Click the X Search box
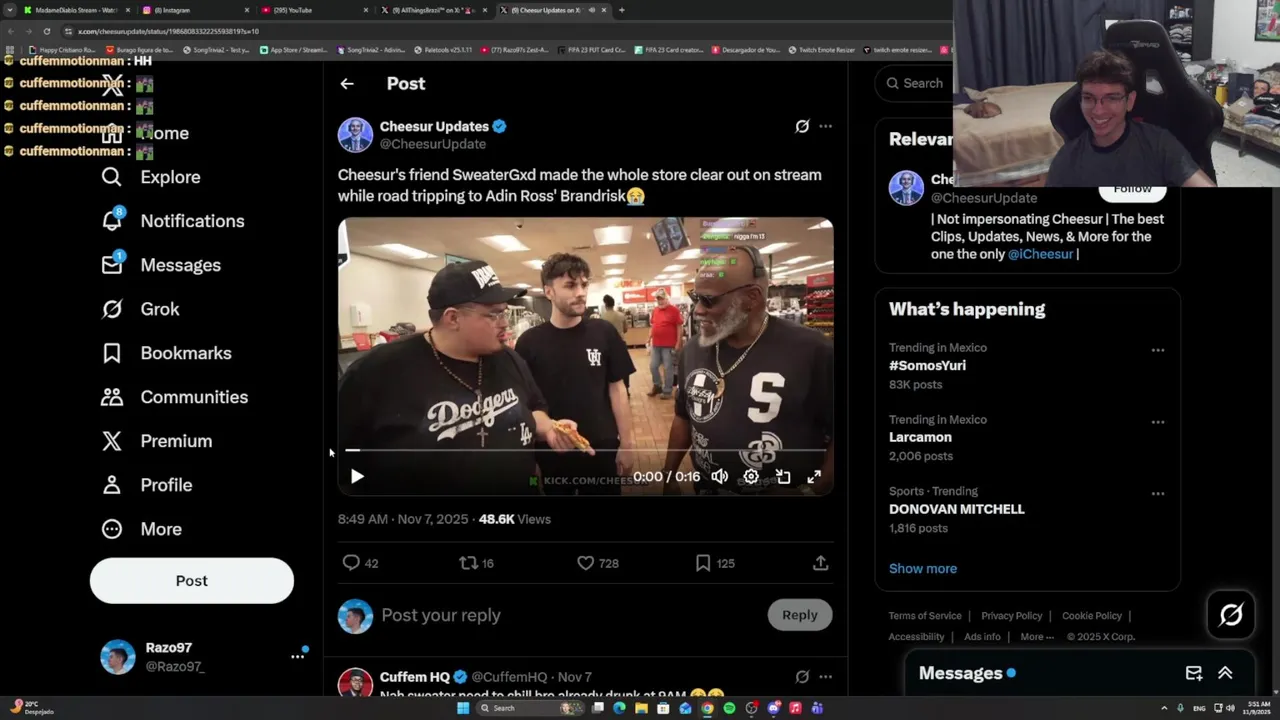This screenshot has width=1280, height=720. pyautogui.click(x=914, y=83)
